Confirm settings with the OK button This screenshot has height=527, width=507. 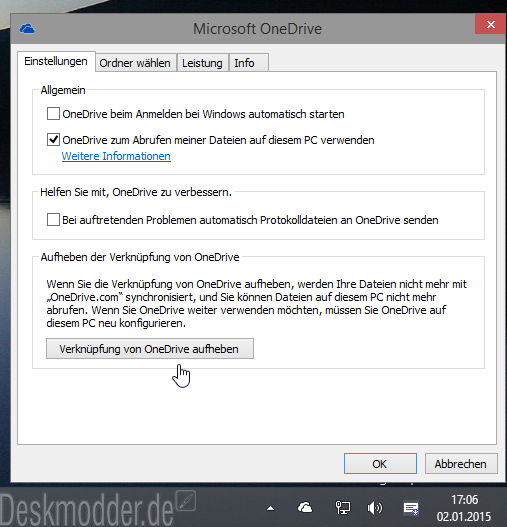380,464
